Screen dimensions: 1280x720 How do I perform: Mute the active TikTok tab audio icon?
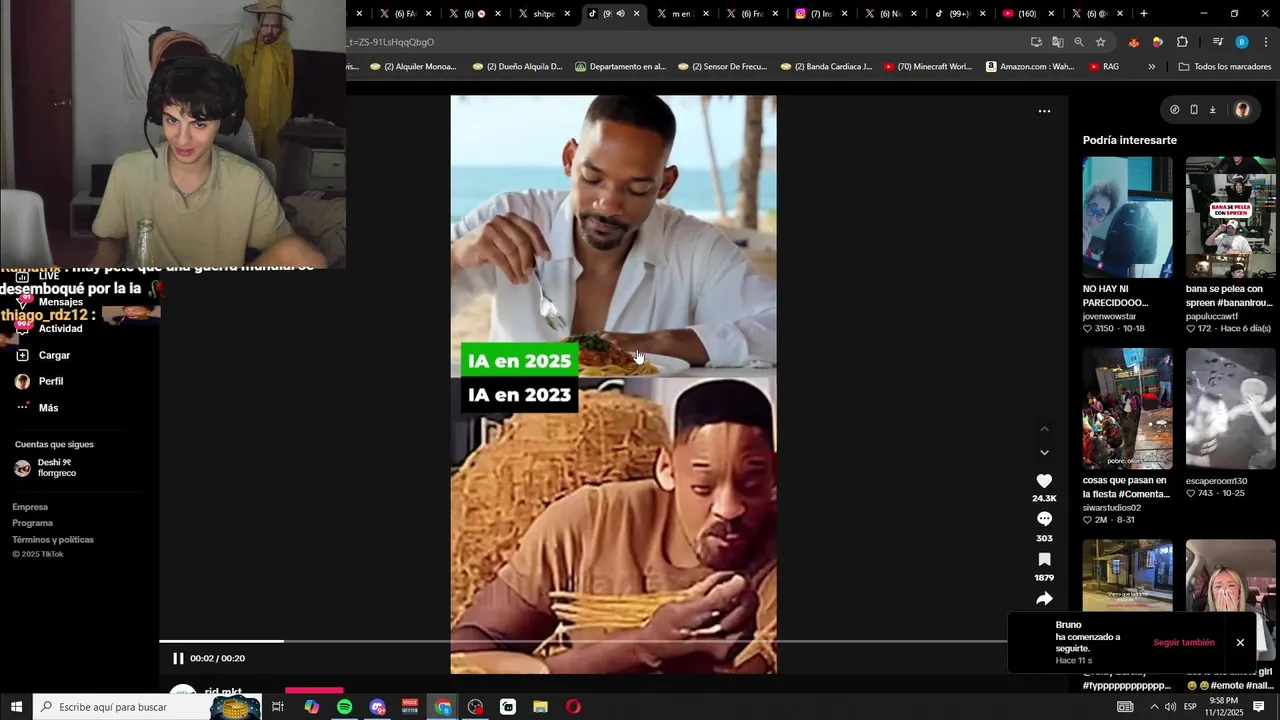(620, 14)
